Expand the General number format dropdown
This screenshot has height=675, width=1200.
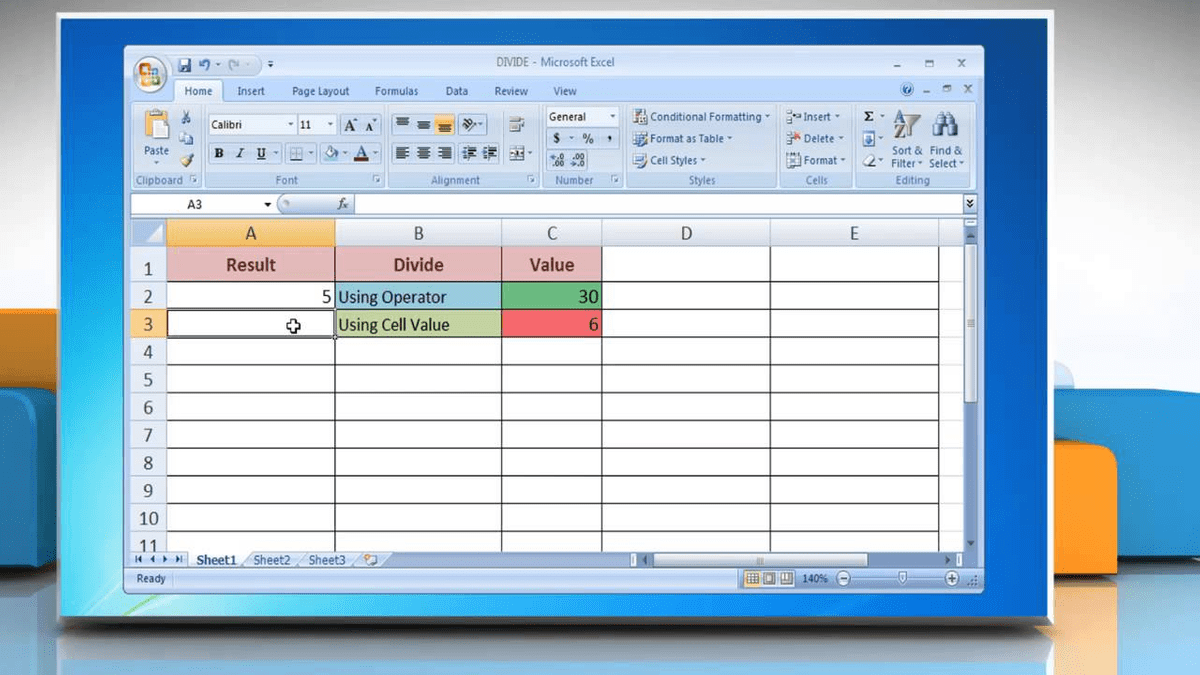612,117
